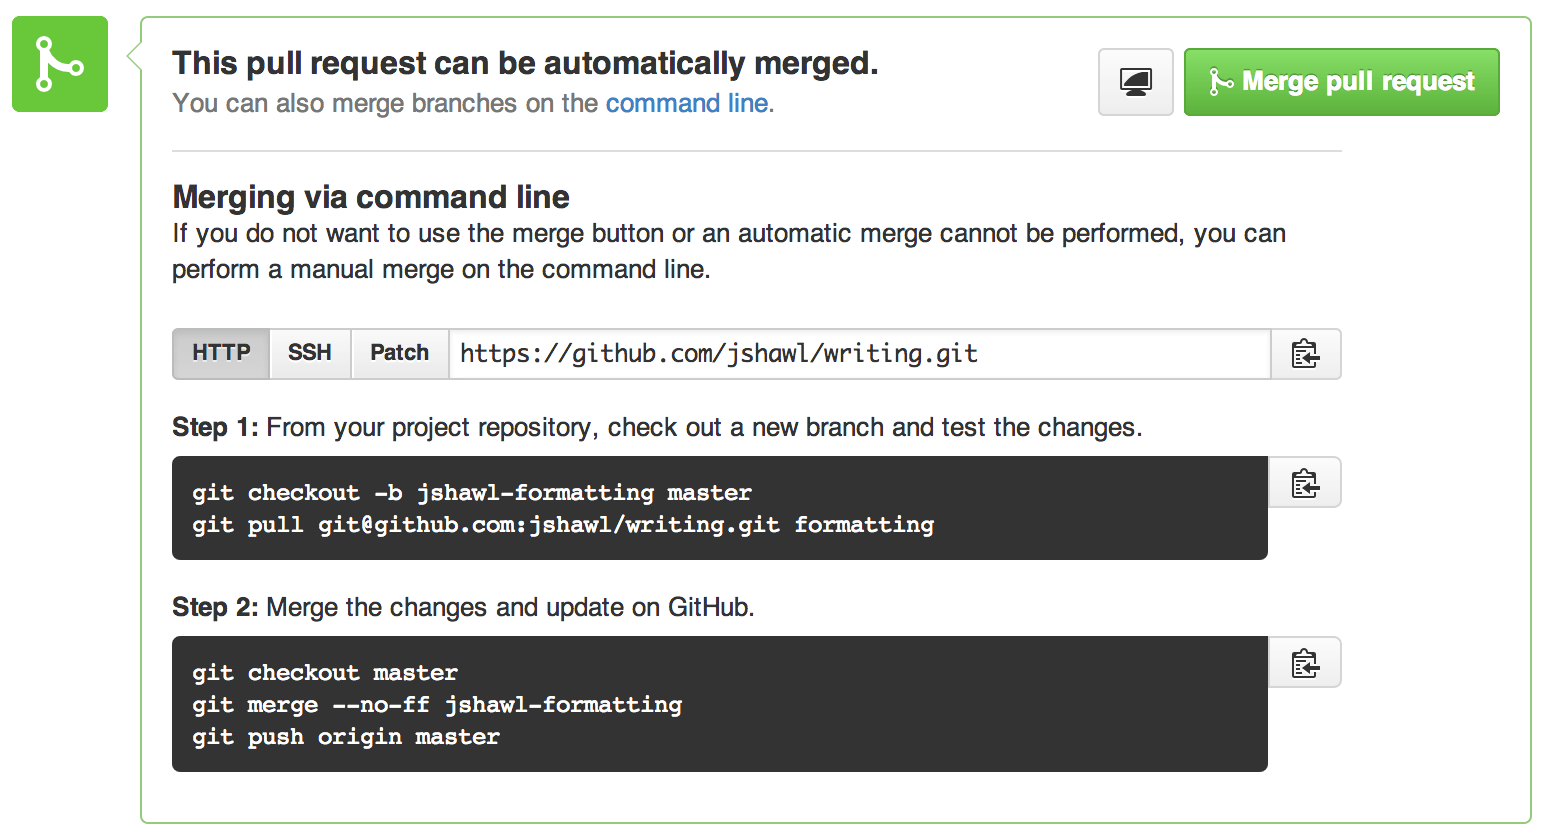The height and width of the screenshot is (840, 1544).
Task: Copy the repository URL to clipboard
Action: point(1306,354)
